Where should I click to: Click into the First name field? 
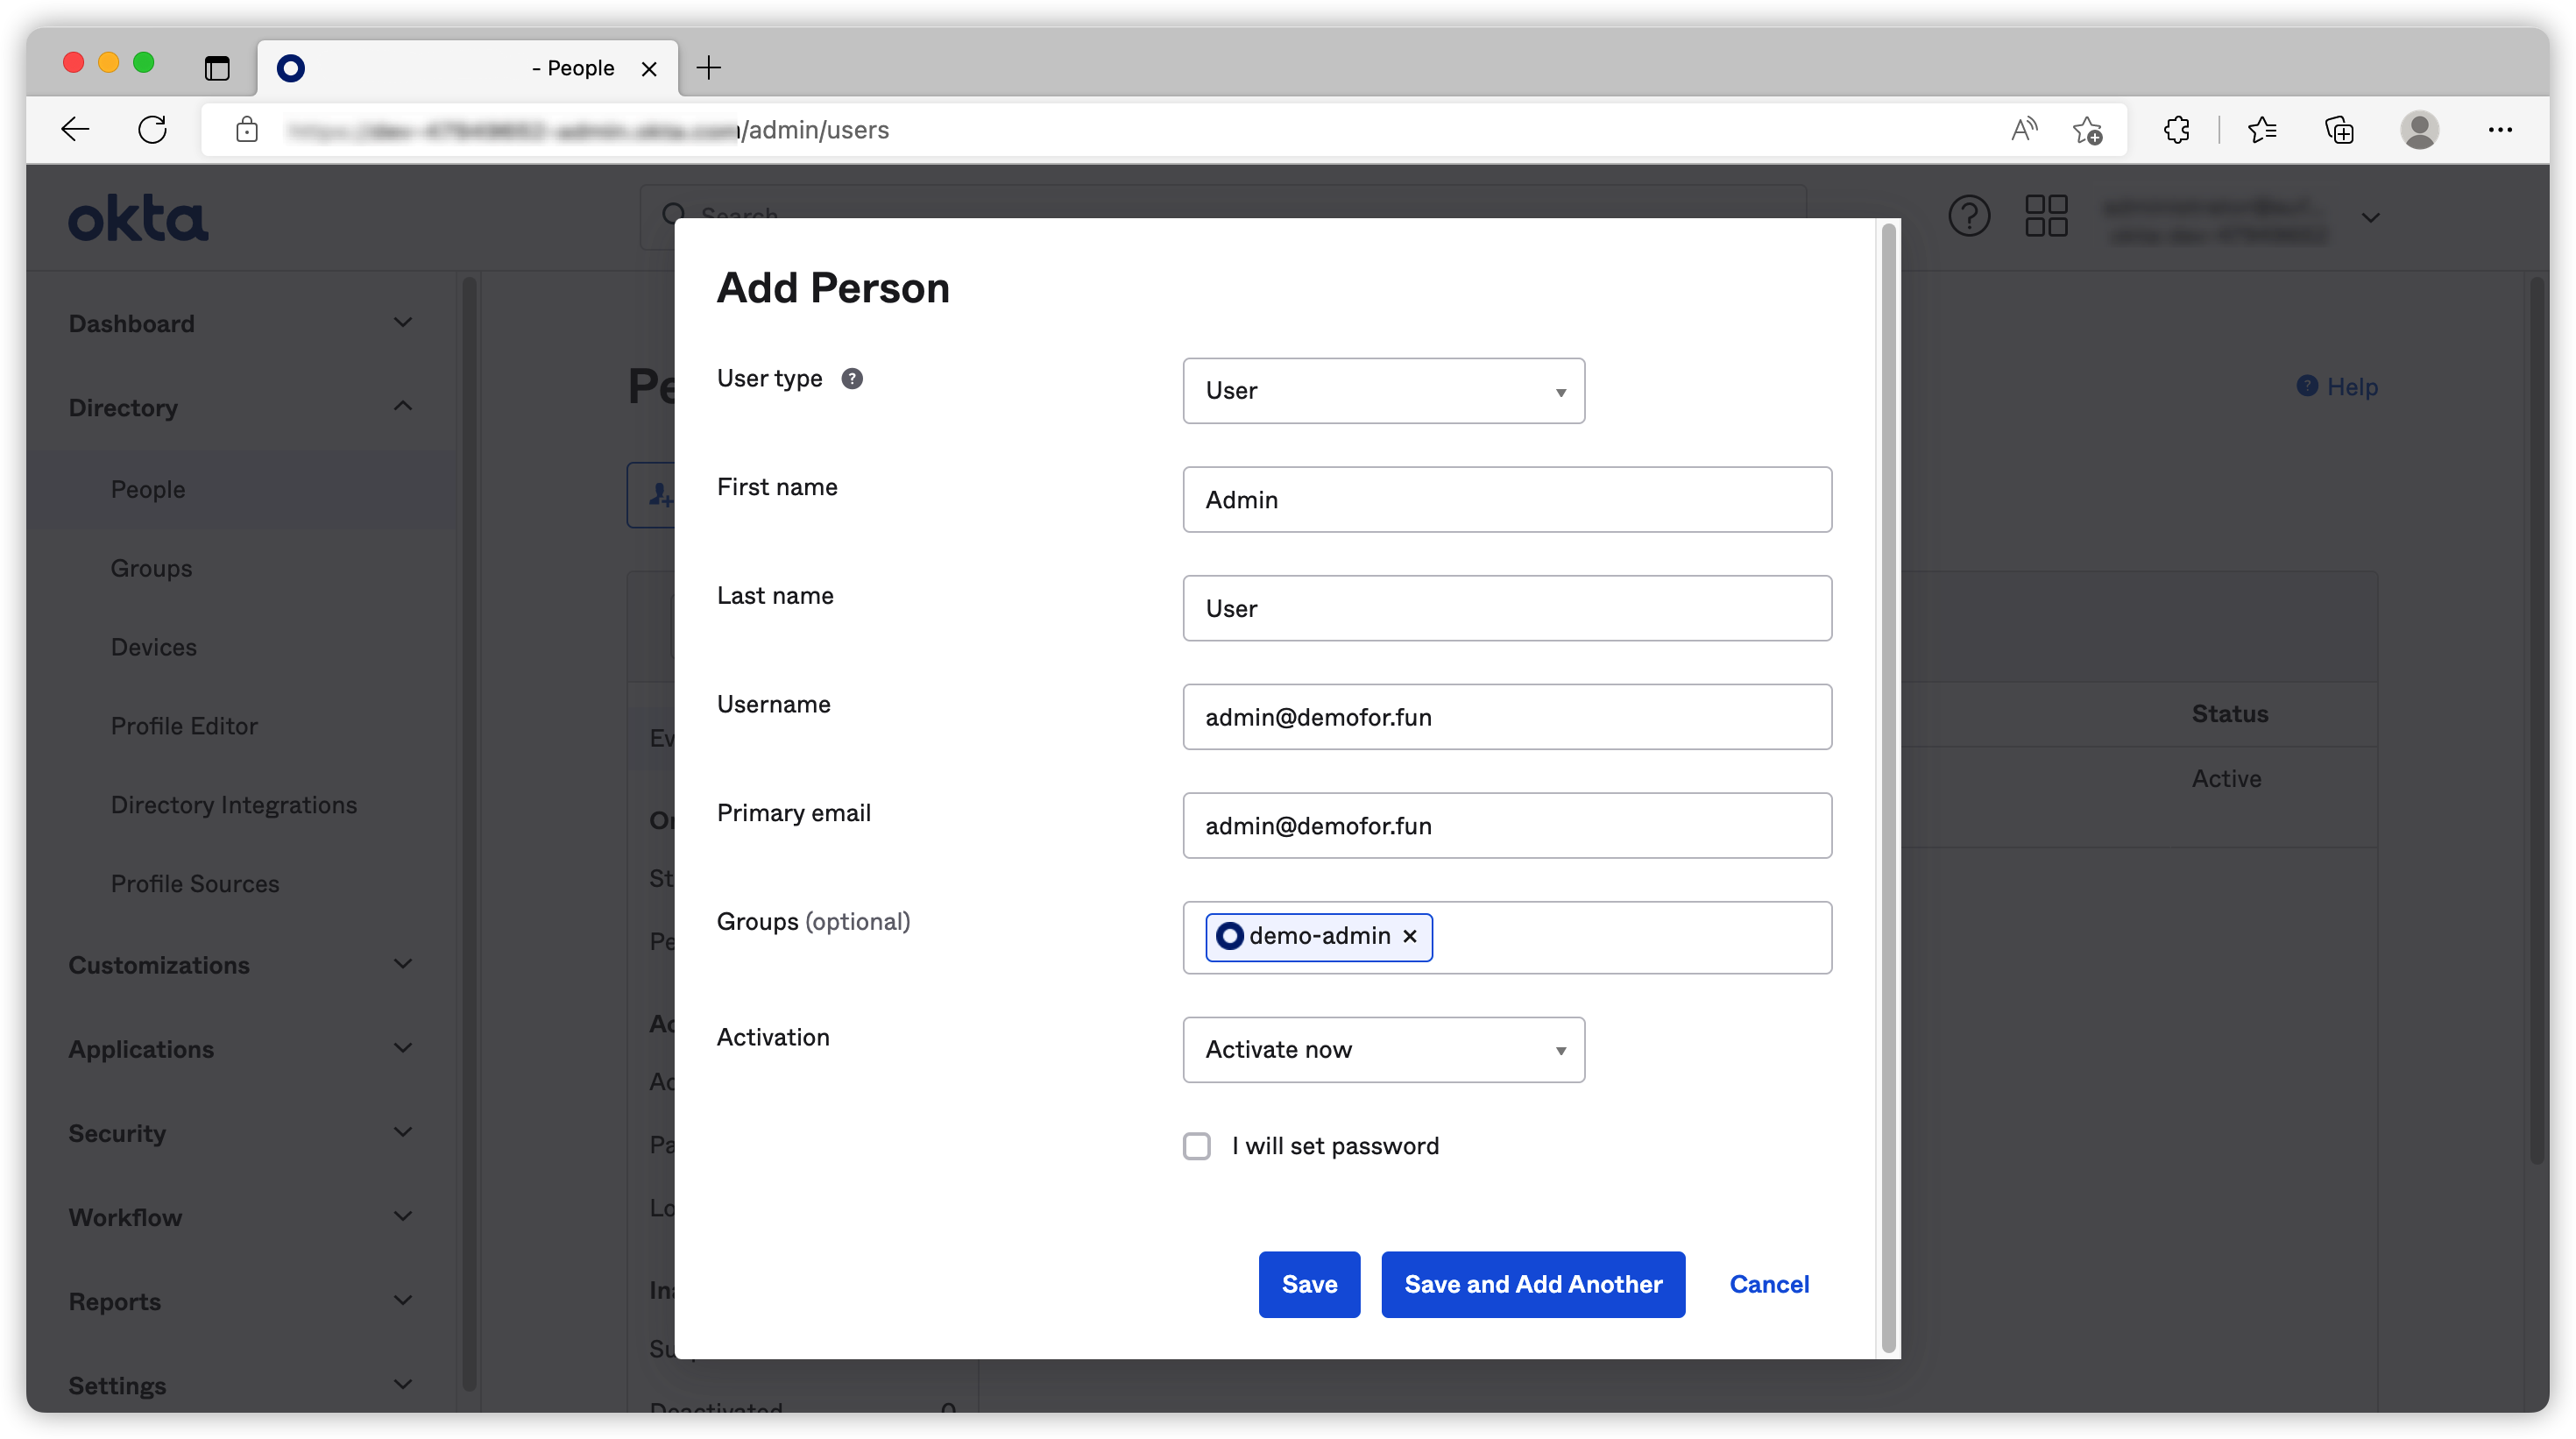(x=1506, y=500)
